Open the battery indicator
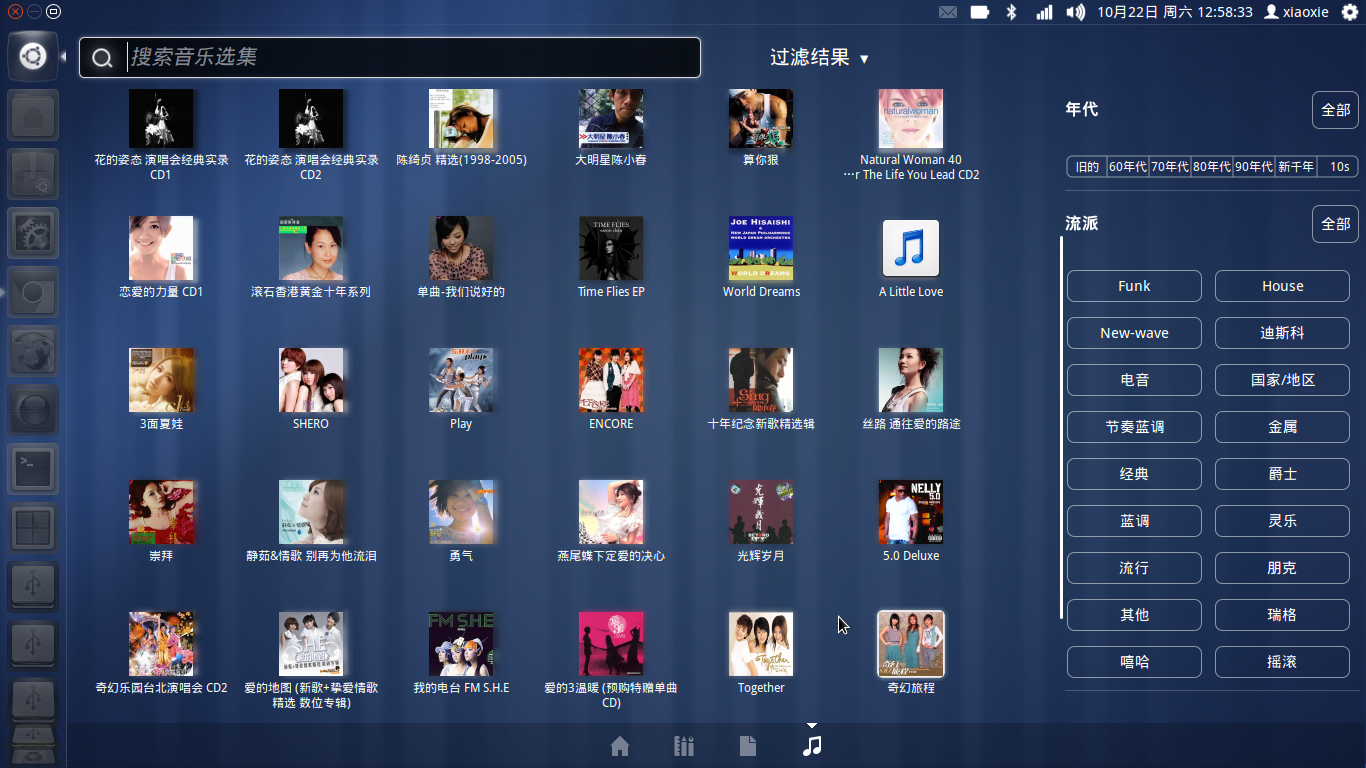 click(980, 12)
